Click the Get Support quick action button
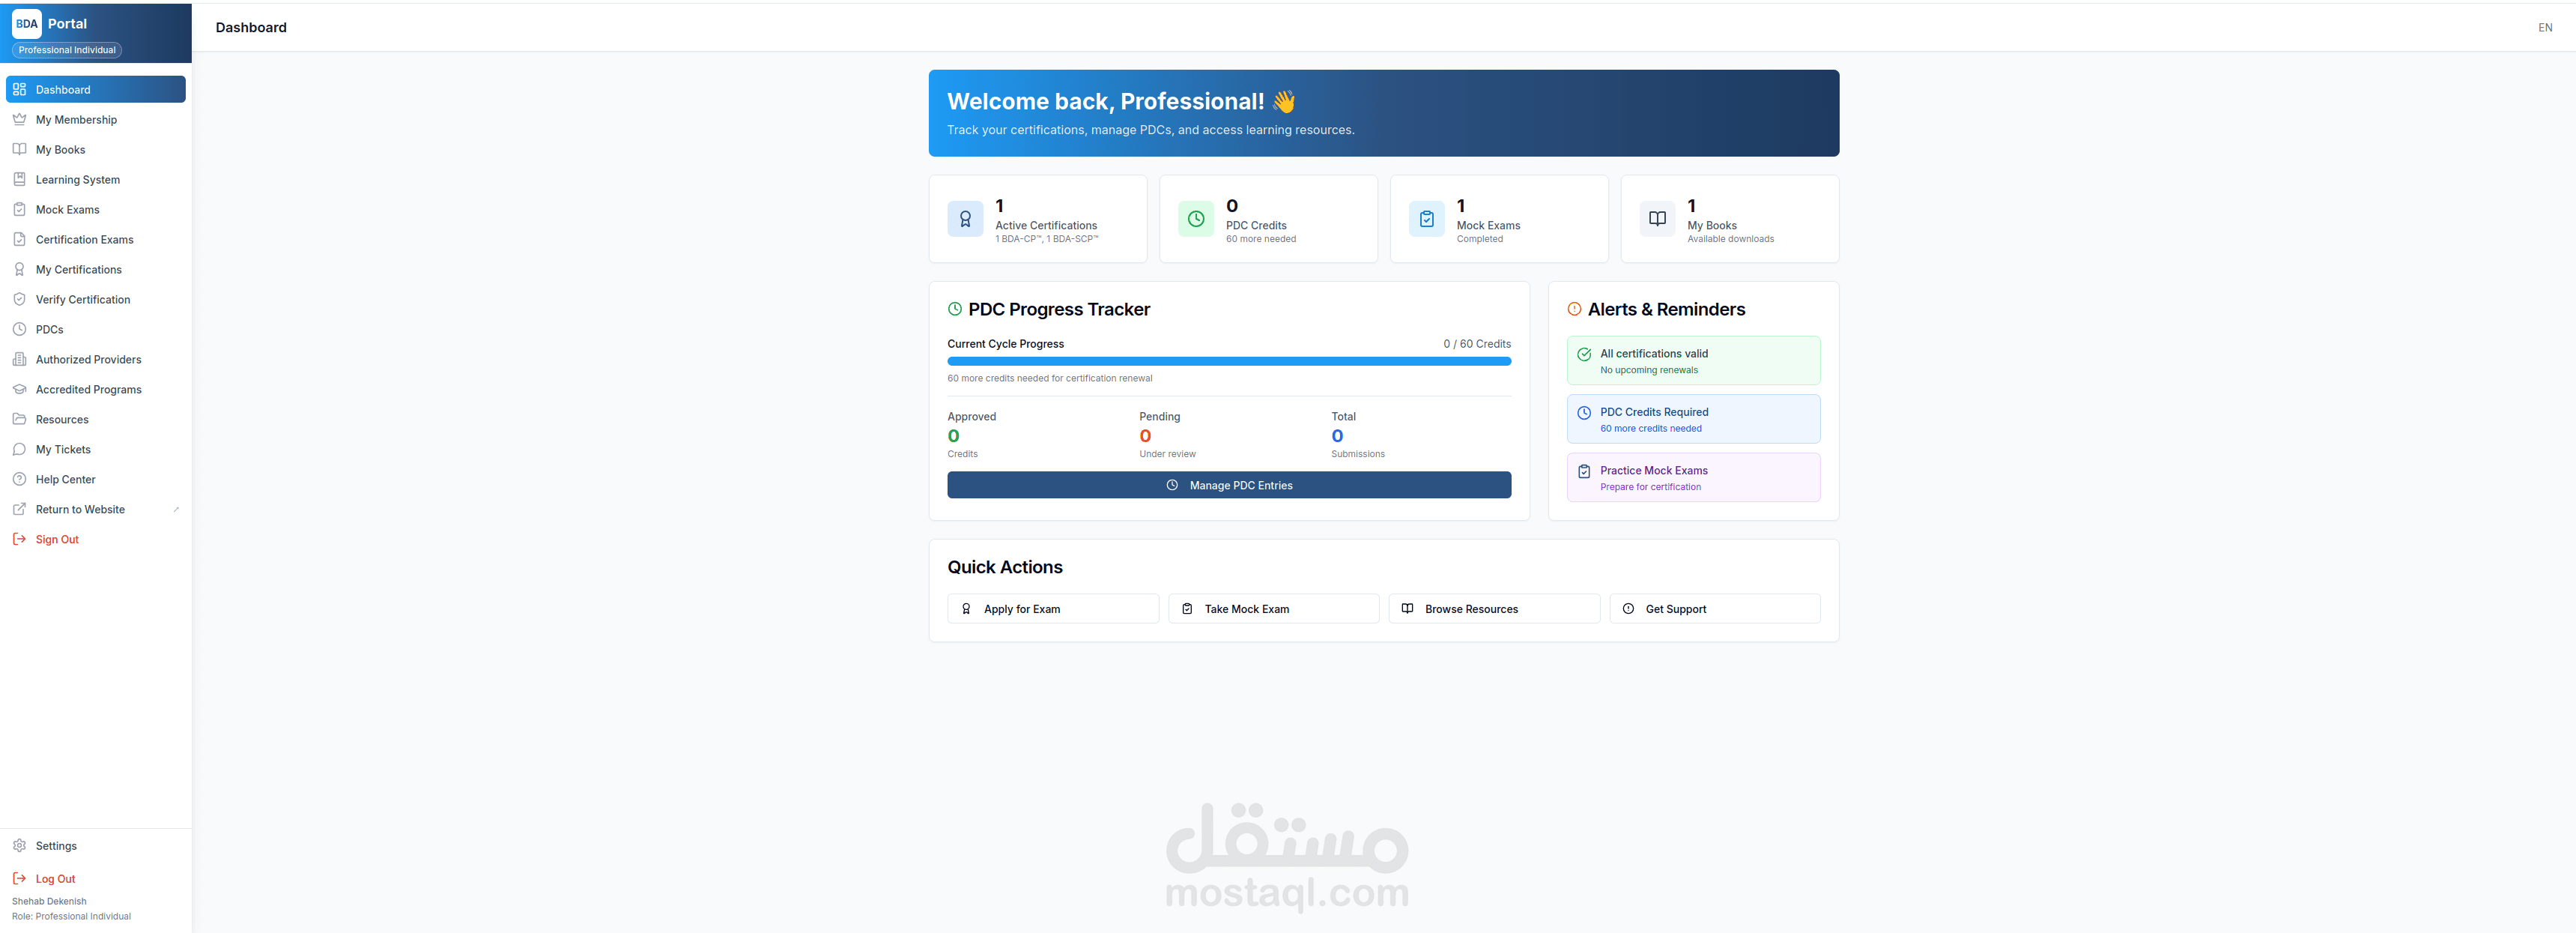This screenshot has width=2576, height=933. [1714, 608]
